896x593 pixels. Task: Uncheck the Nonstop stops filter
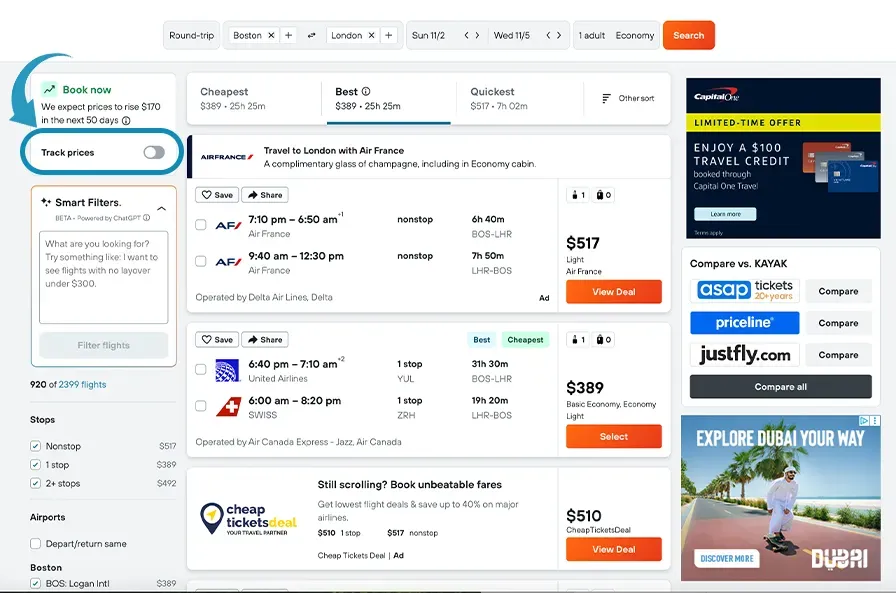tap(36, 446)
